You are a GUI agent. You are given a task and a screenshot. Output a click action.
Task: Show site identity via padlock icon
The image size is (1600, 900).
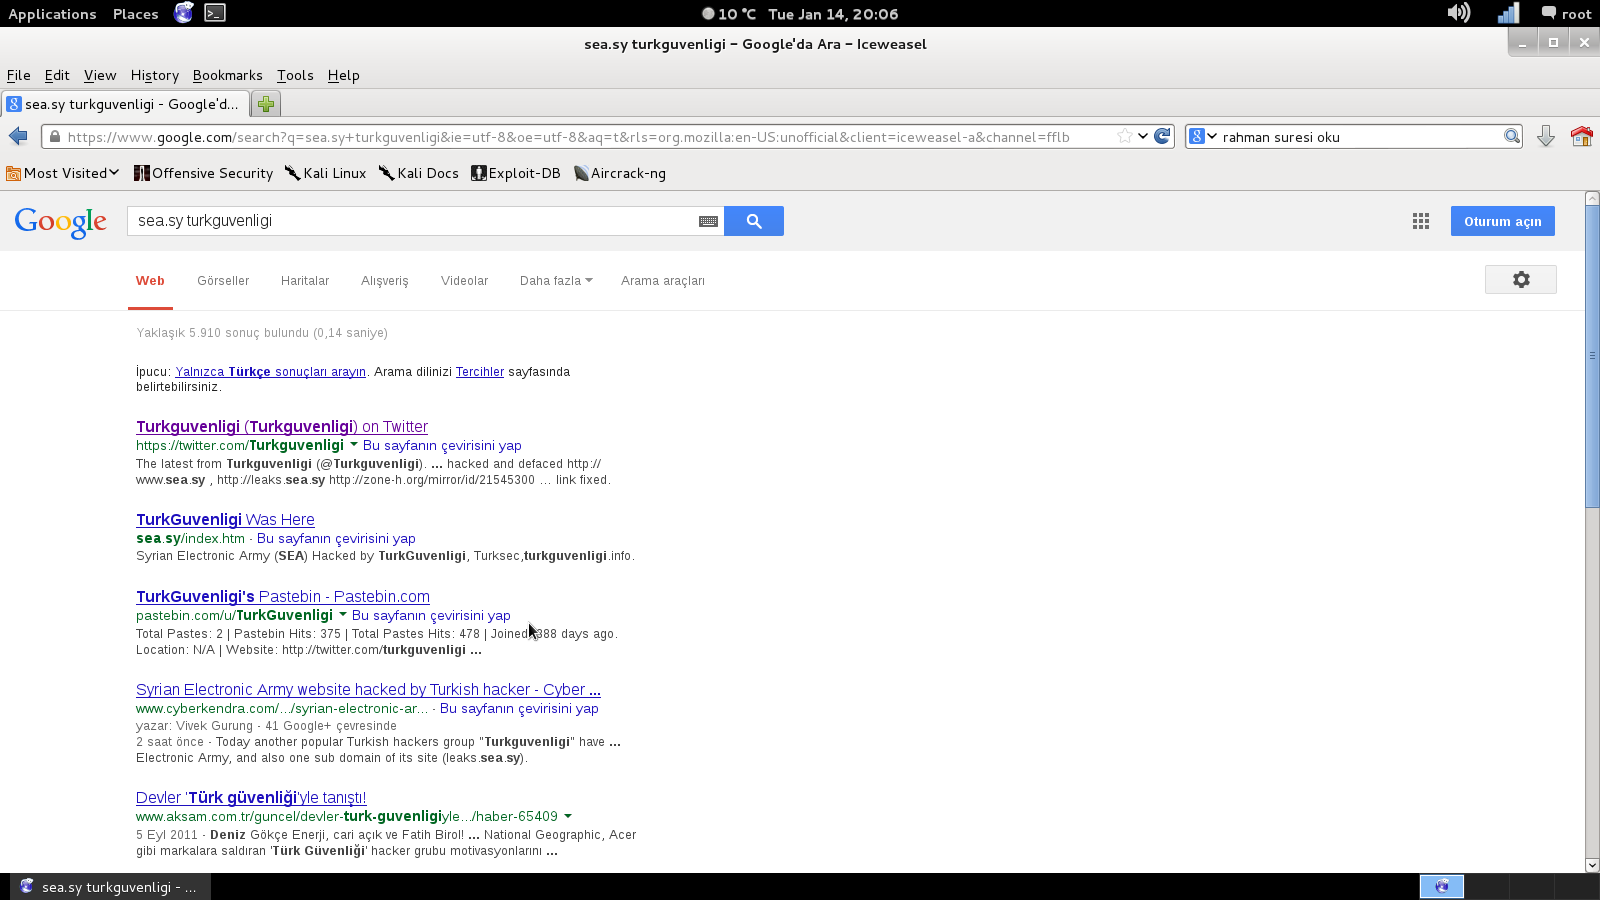click(x=55, y=137)
